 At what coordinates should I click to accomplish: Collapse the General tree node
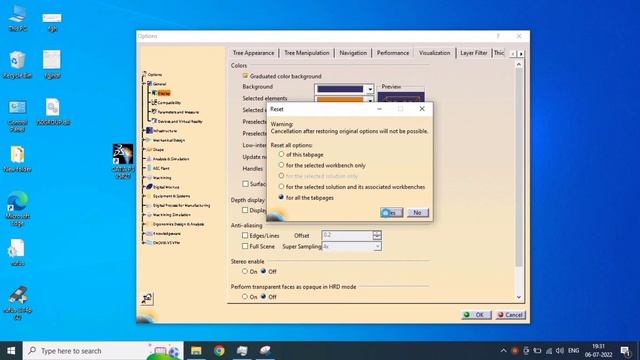point(144,84)
